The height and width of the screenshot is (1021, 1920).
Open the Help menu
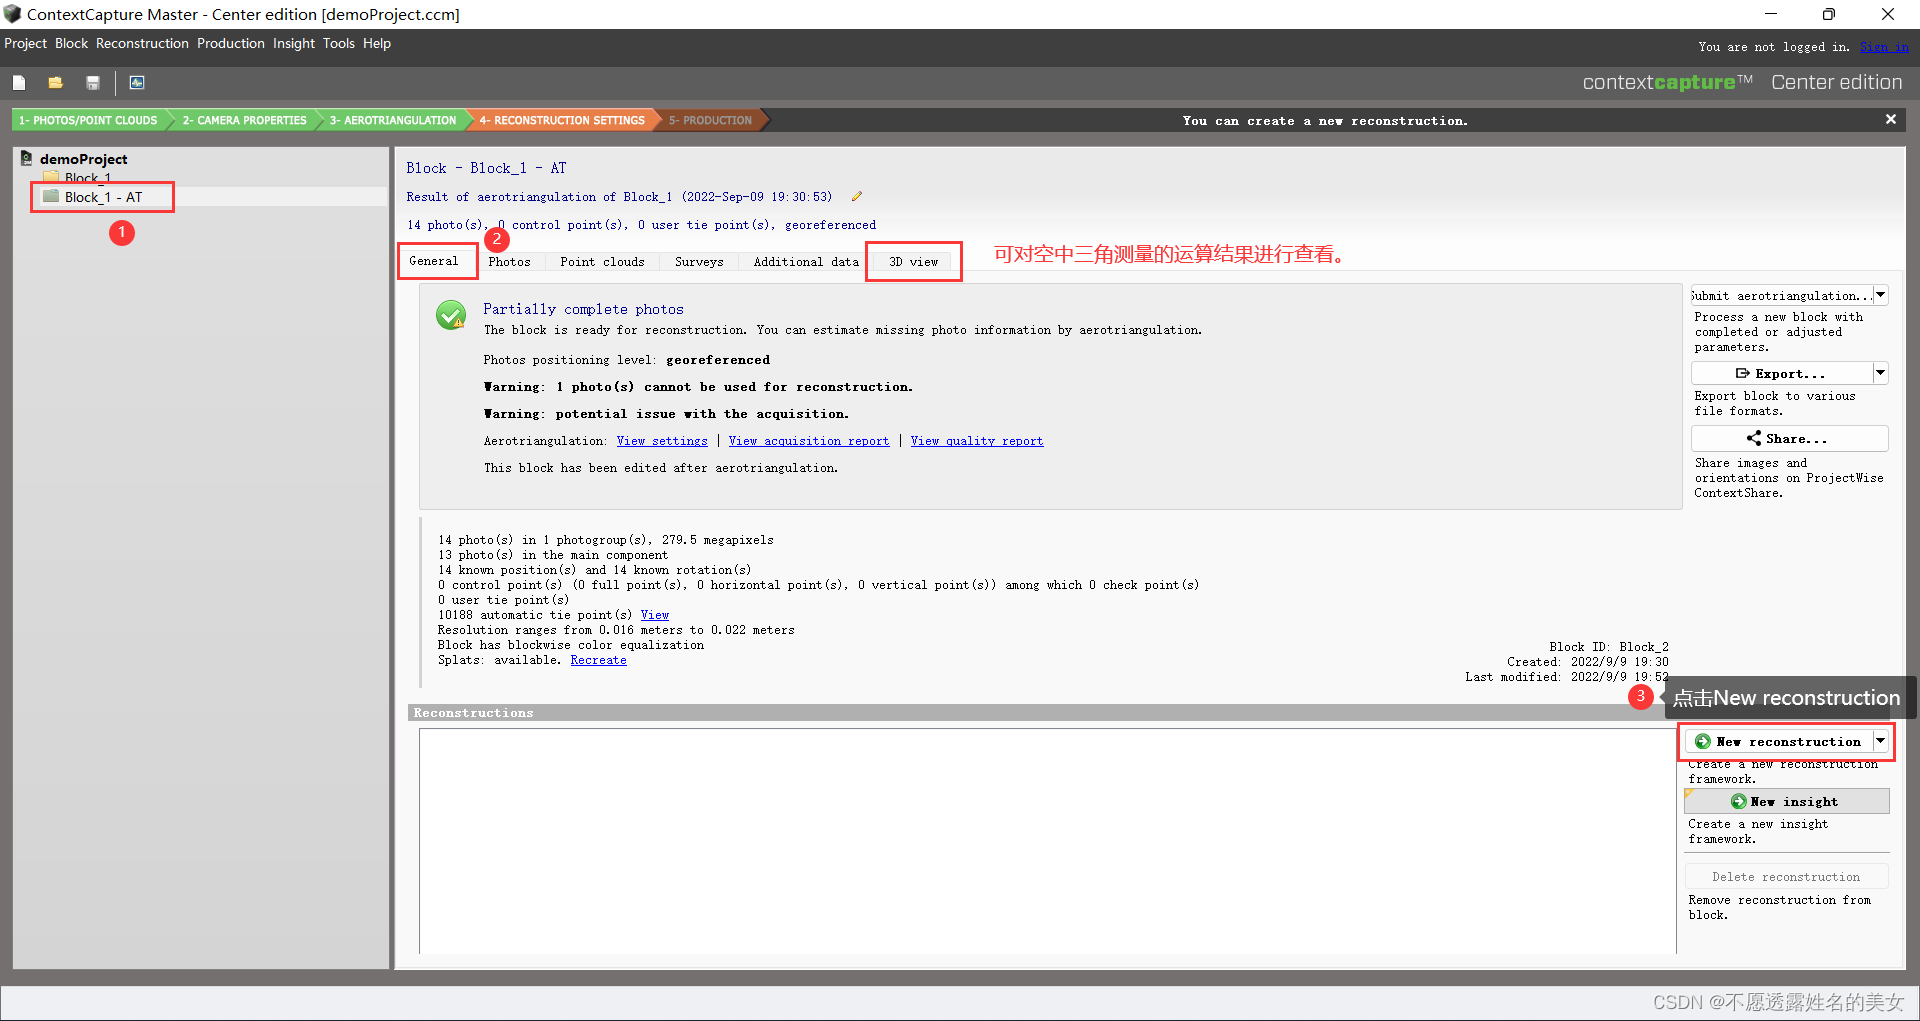(376, 43)
